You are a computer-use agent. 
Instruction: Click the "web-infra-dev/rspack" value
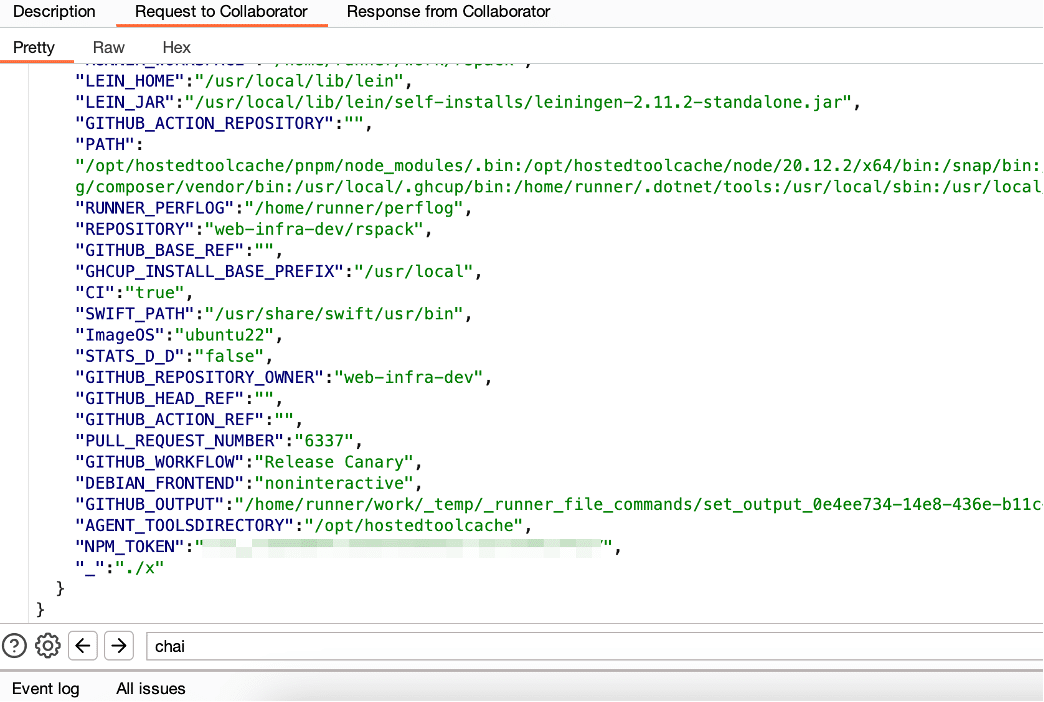(314, 230)
